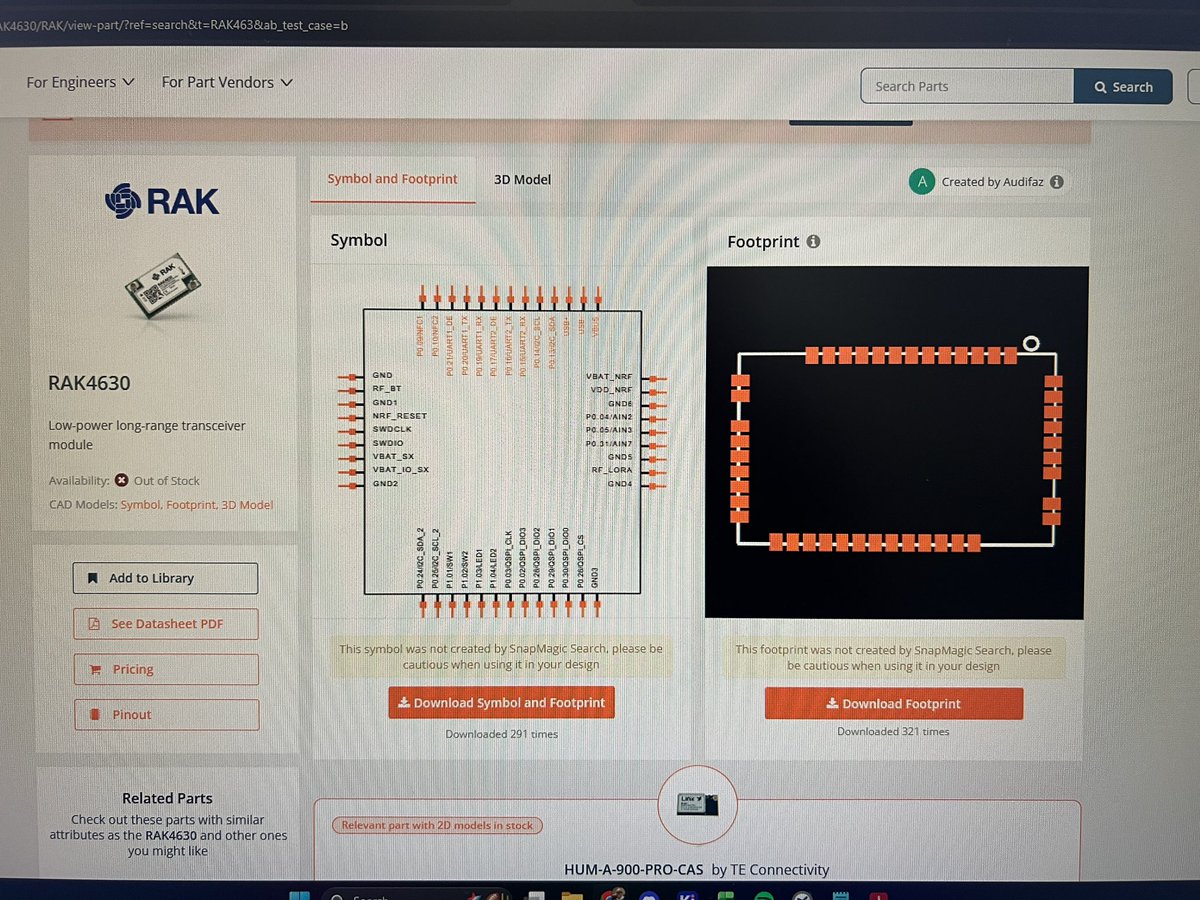Click the Add to Library button

click(165, 578)
